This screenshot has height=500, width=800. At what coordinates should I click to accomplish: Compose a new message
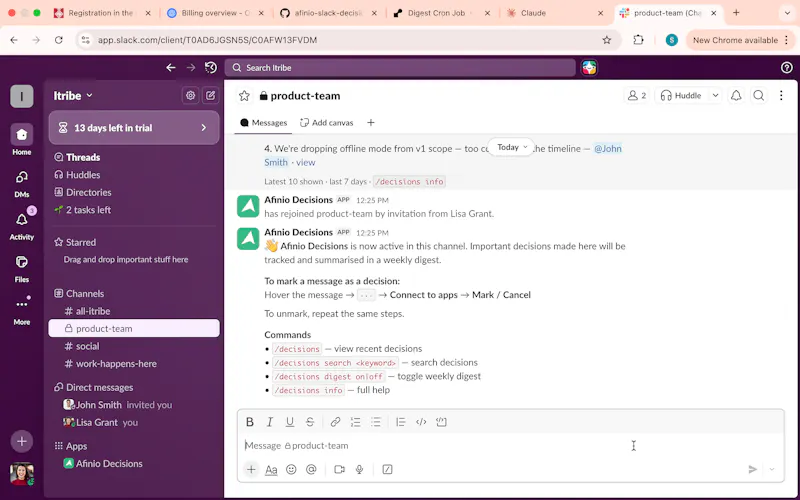(x=210, y=95)
